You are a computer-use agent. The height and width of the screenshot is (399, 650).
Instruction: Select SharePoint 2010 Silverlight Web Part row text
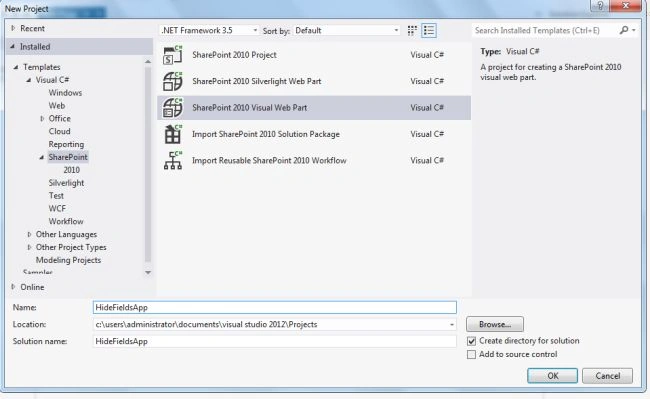257,81
